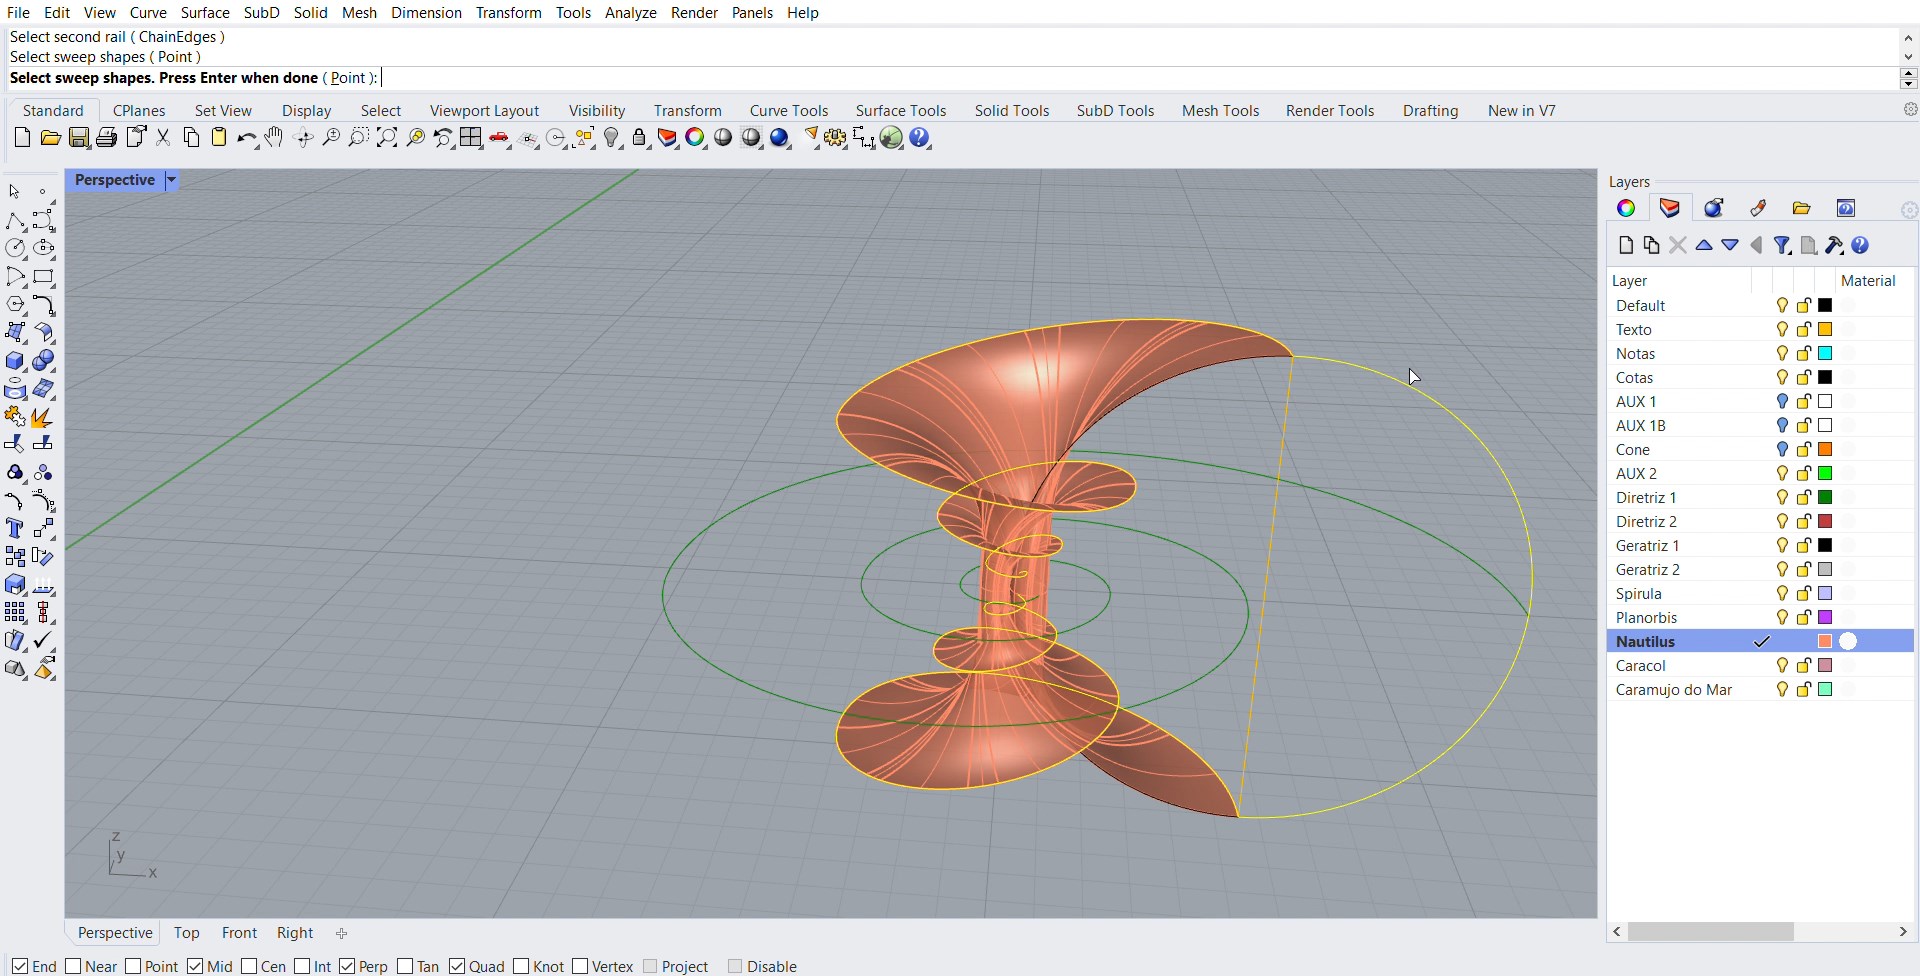Open the Perspective viewport dropdown arrow
Screen dimensions: 1920x976
[171, 180]
